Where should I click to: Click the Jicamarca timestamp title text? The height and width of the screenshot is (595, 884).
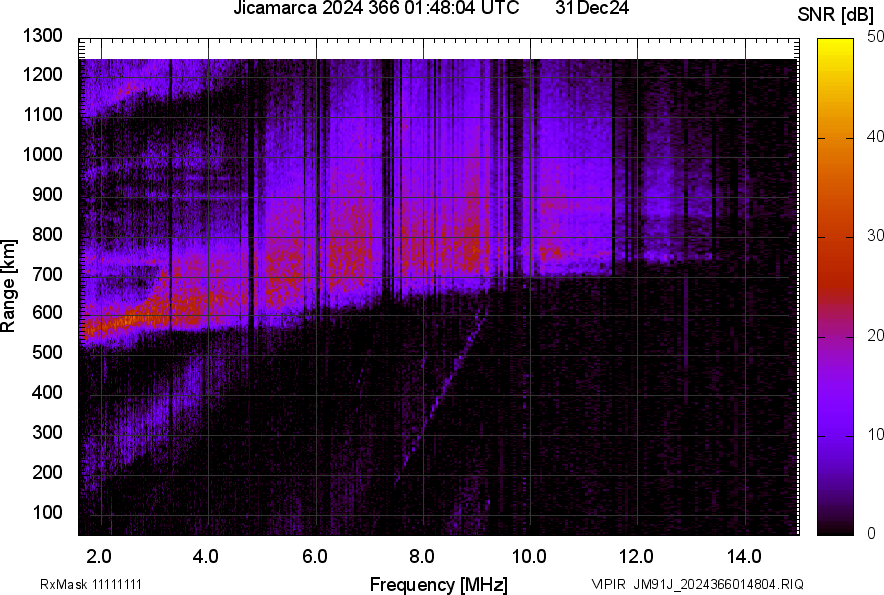tap(376, 9)
